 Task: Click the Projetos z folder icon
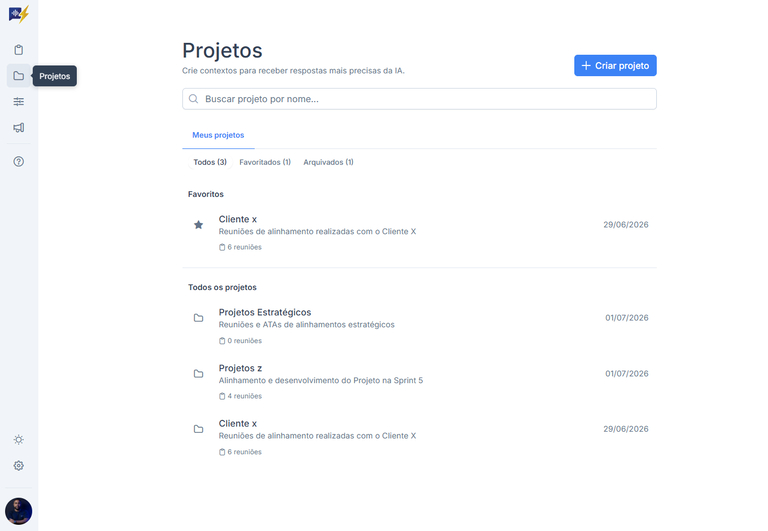(198, 374)
